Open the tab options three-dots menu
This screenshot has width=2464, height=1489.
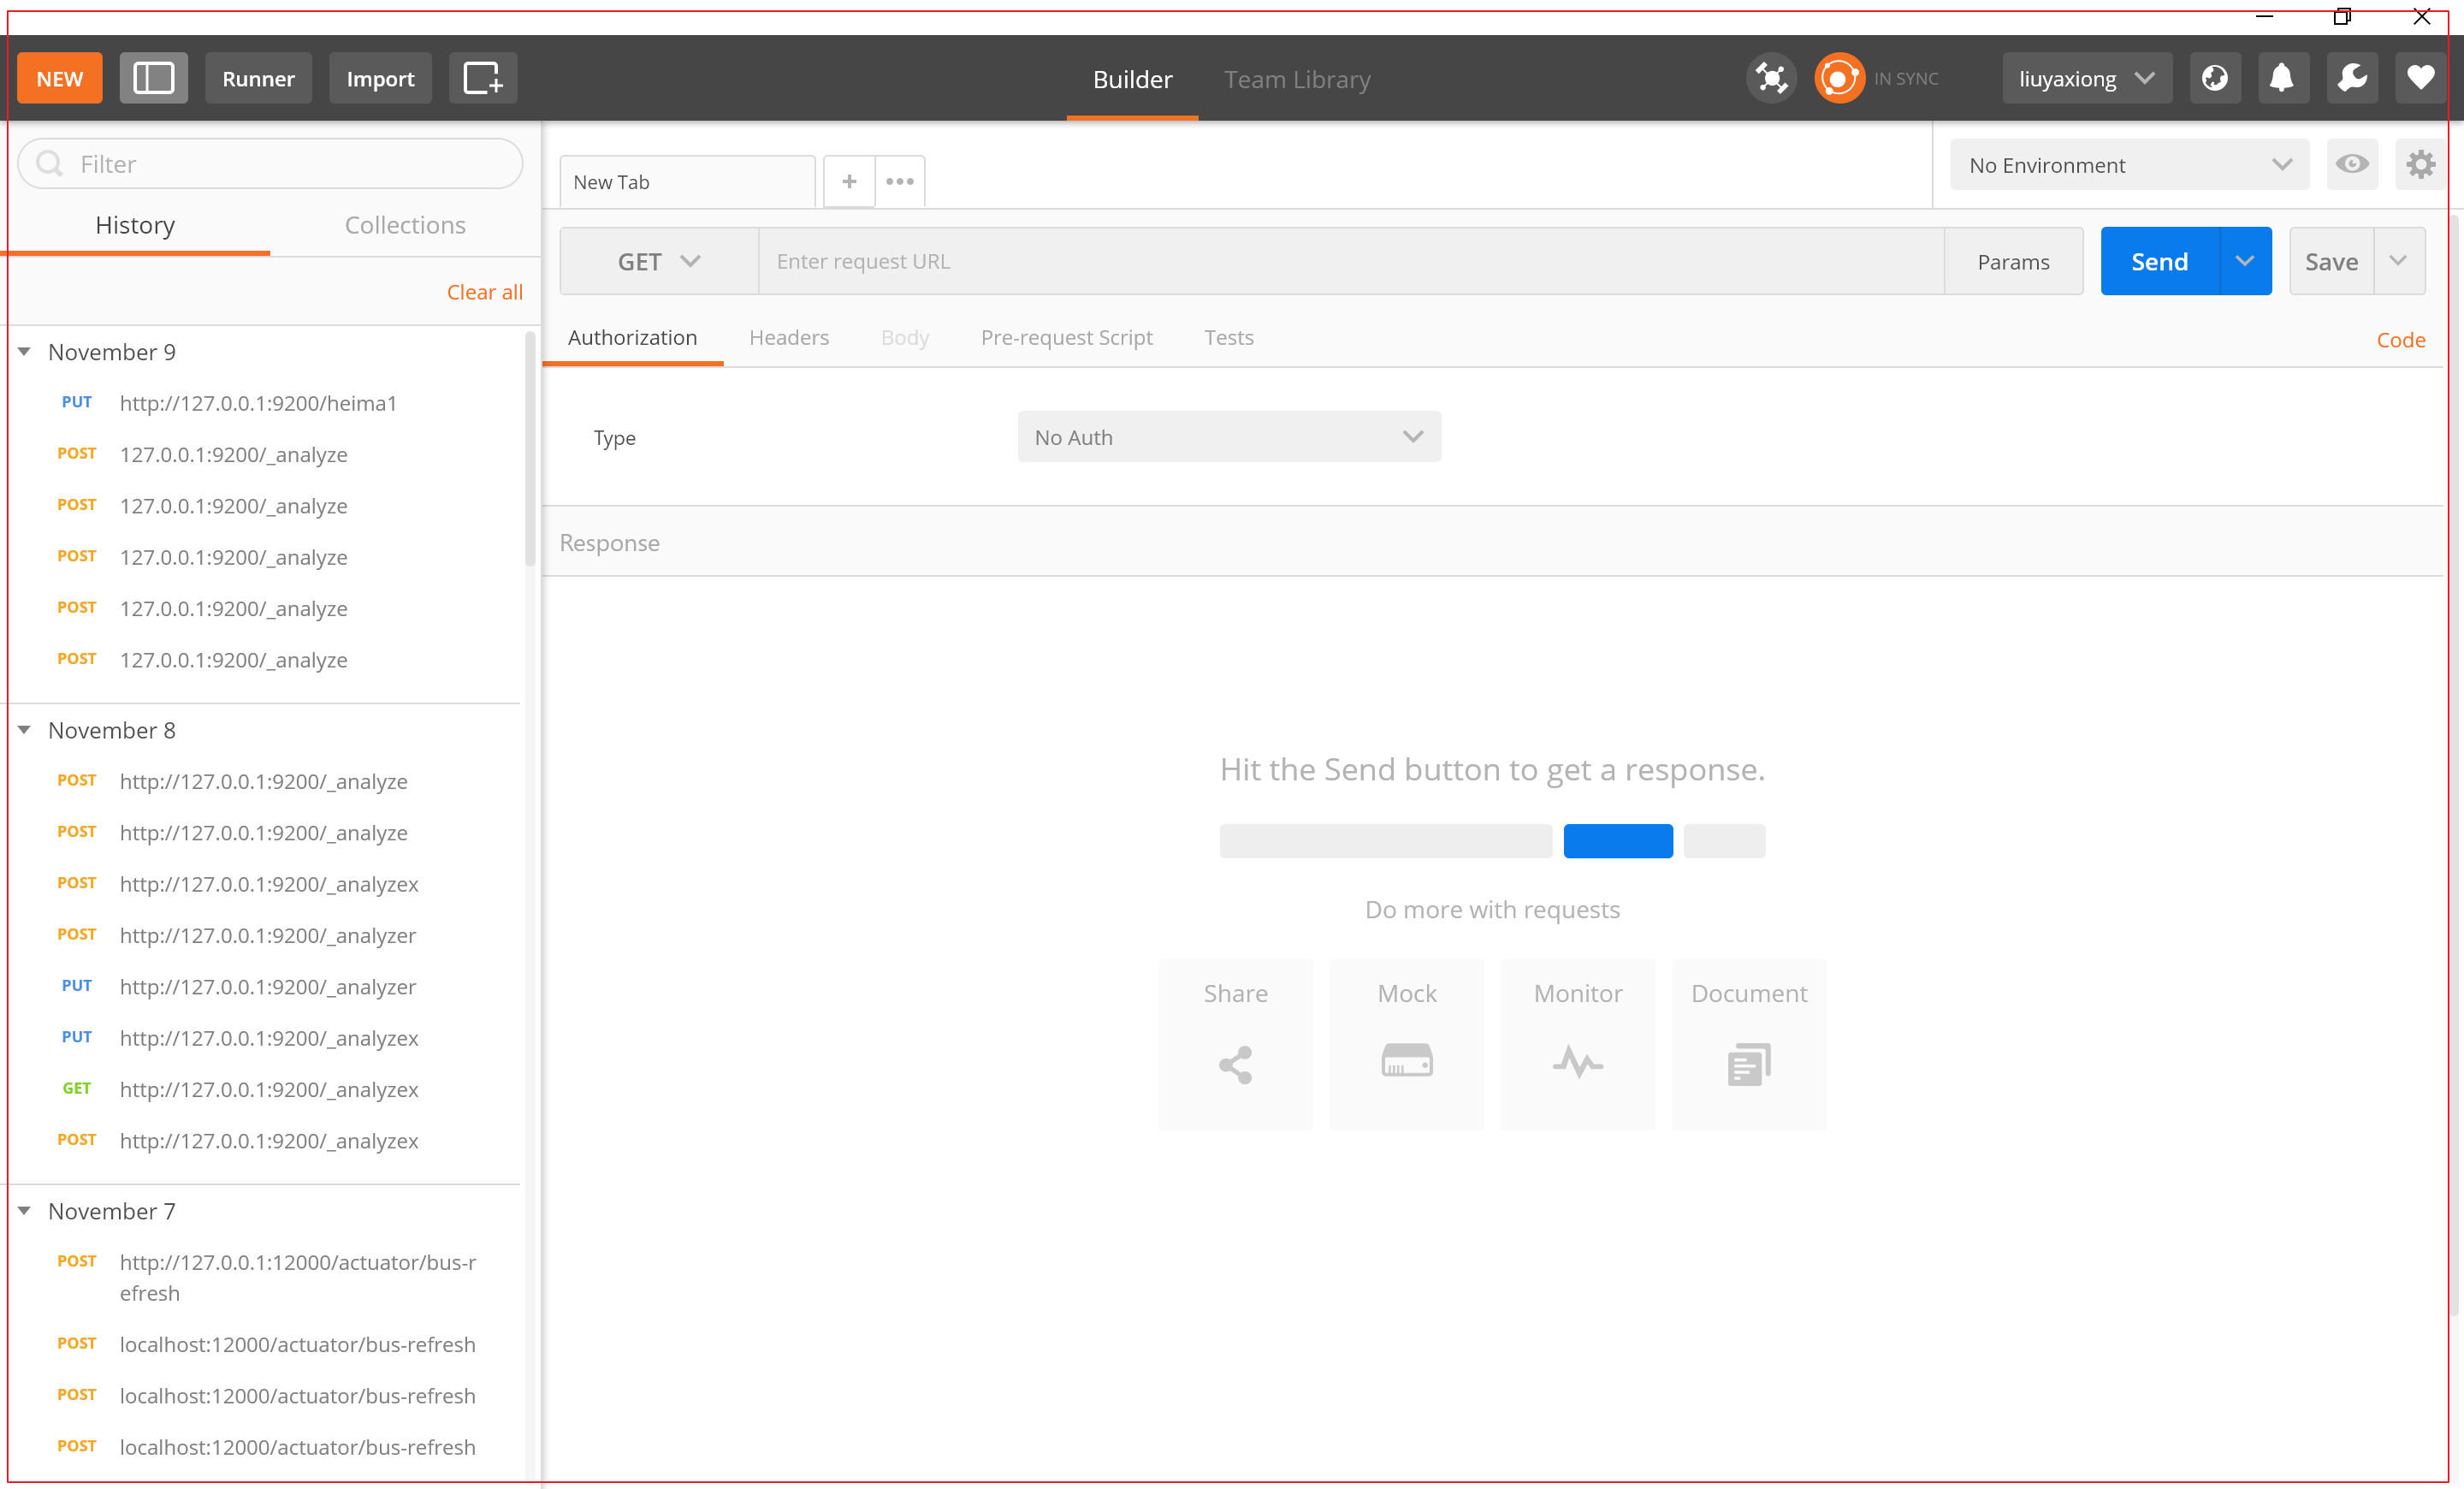tap(900, 181)
